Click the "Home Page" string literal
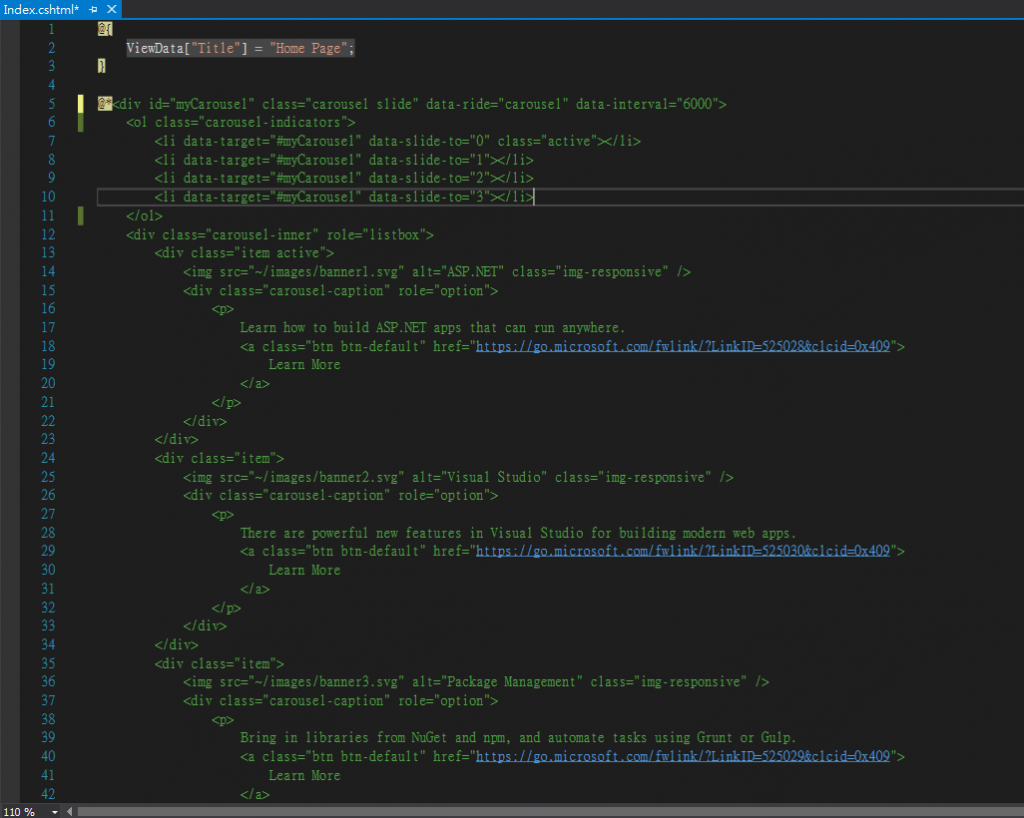1024x818 pixels. (309, 48)
